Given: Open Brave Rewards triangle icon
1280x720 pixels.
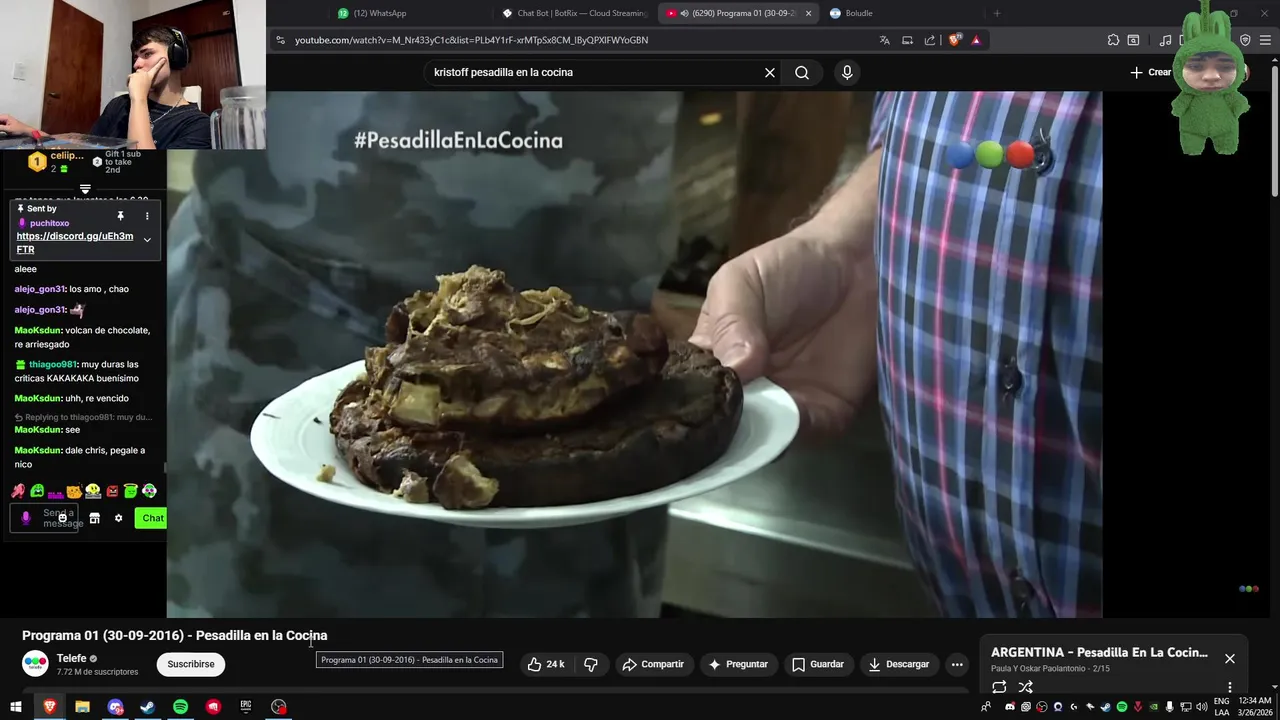Looking at the screenshot, I should tap(976, 40).
